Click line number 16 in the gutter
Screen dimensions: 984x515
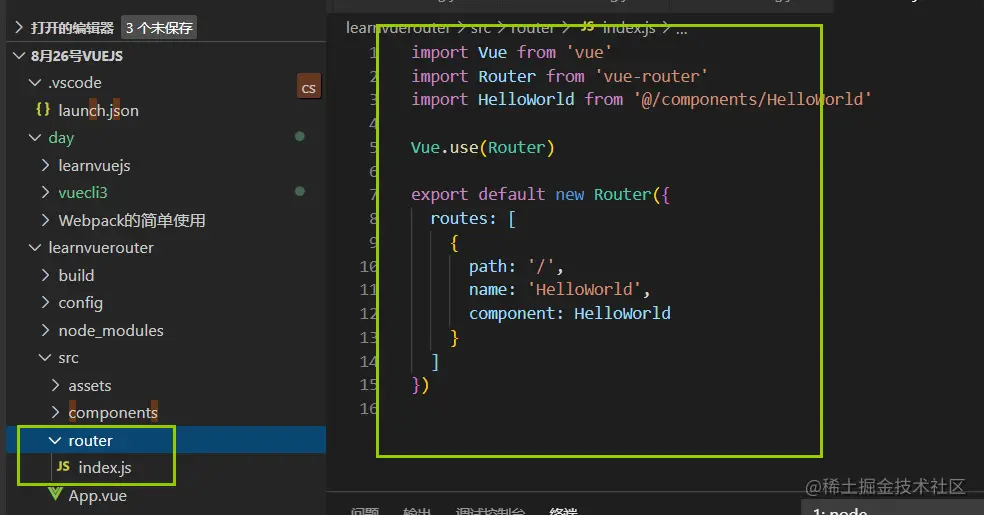(368, 408)
